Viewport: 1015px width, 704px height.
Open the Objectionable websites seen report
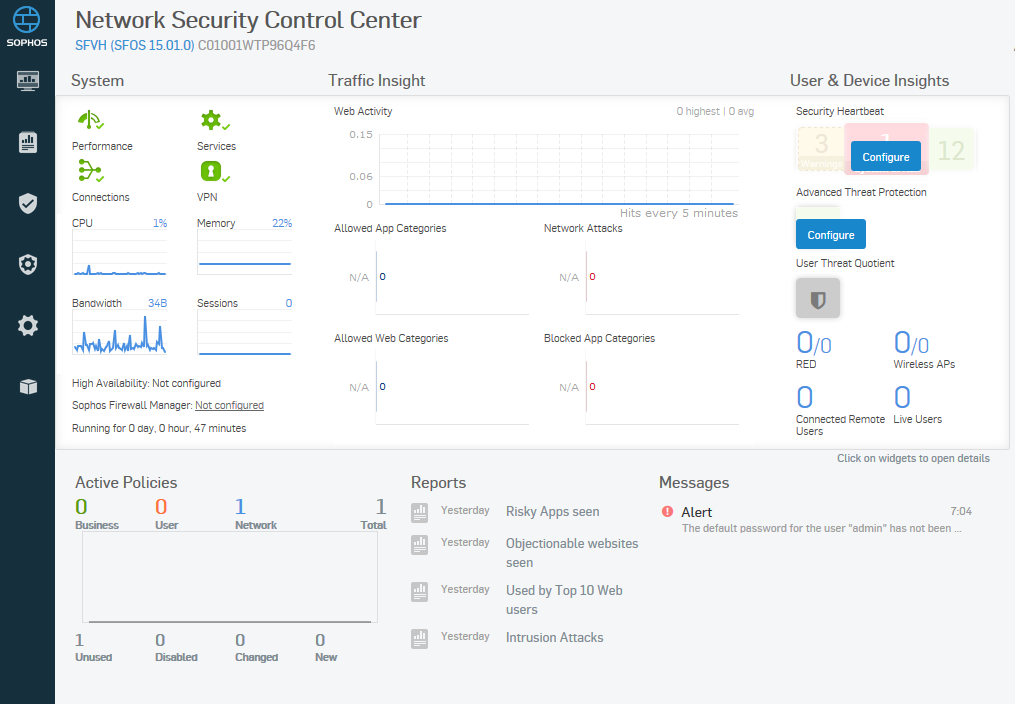click(572, 553)
